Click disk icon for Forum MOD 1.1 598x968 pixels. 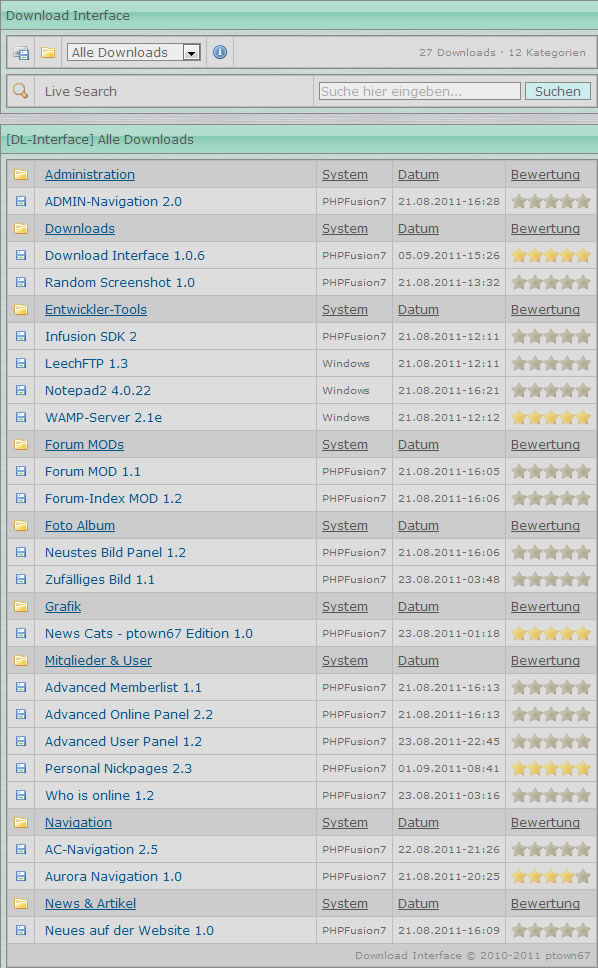pos(21,471)
